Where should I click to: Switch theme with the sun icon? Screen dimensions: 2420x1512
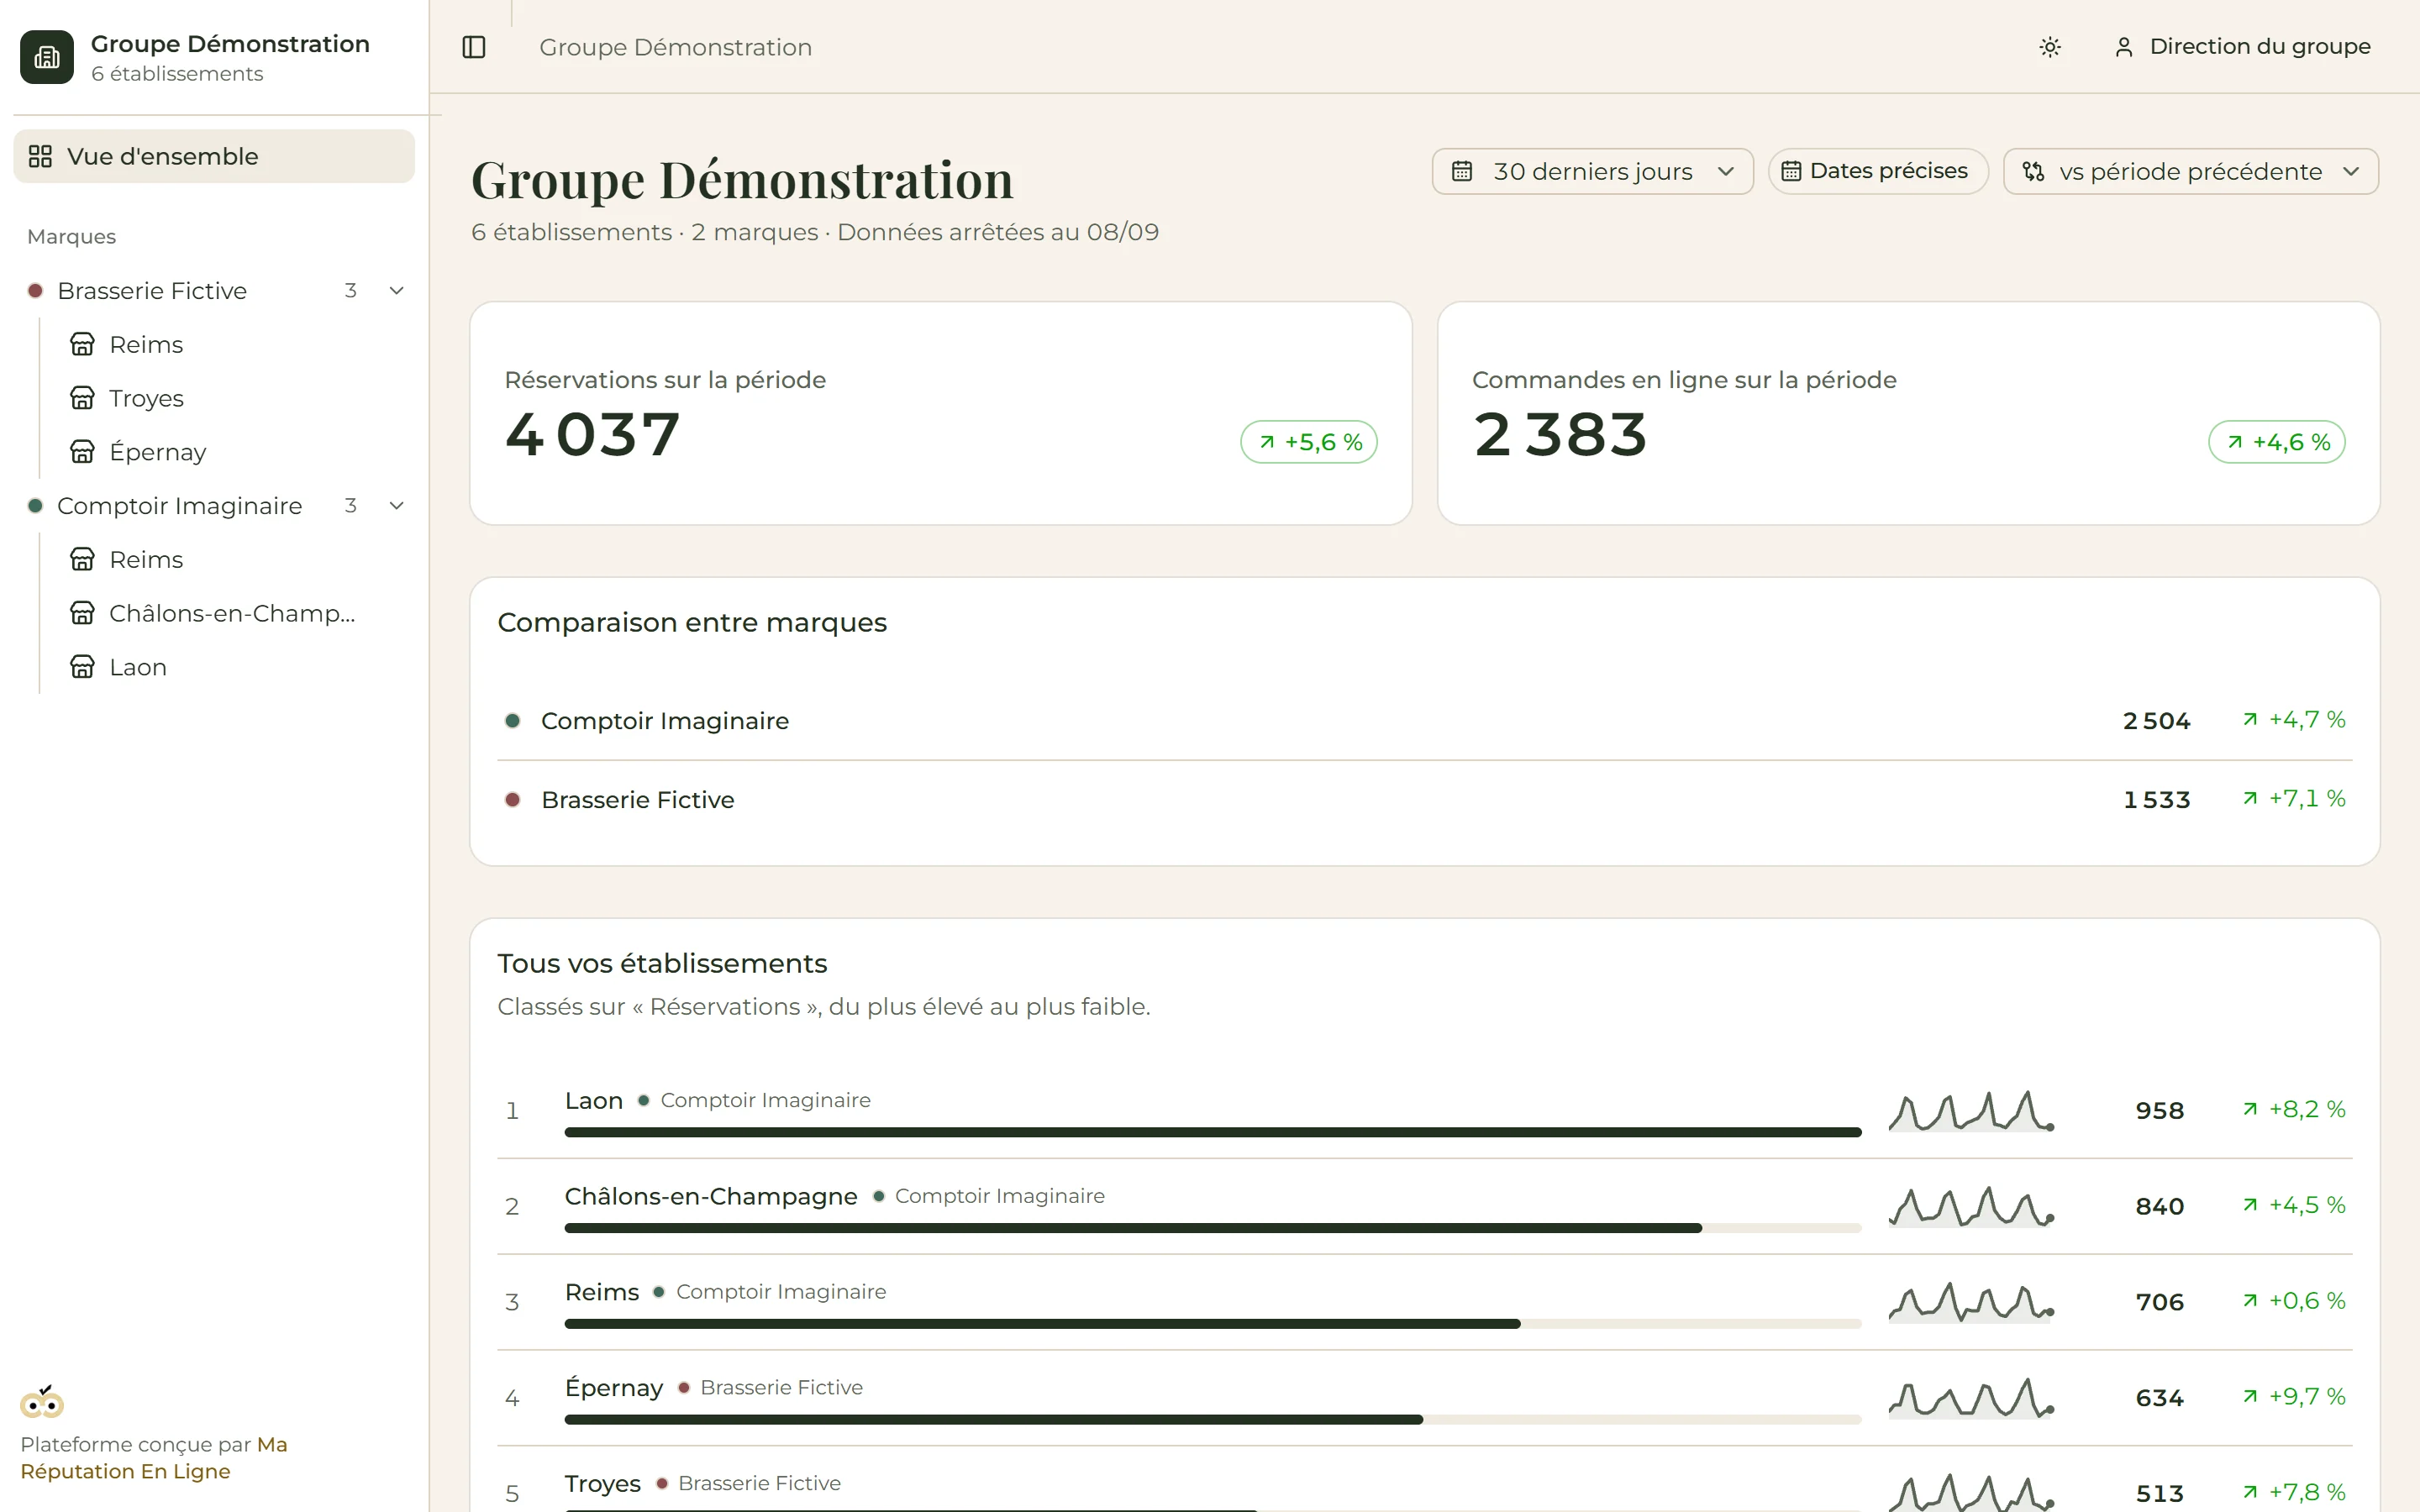click(2050, 47)
